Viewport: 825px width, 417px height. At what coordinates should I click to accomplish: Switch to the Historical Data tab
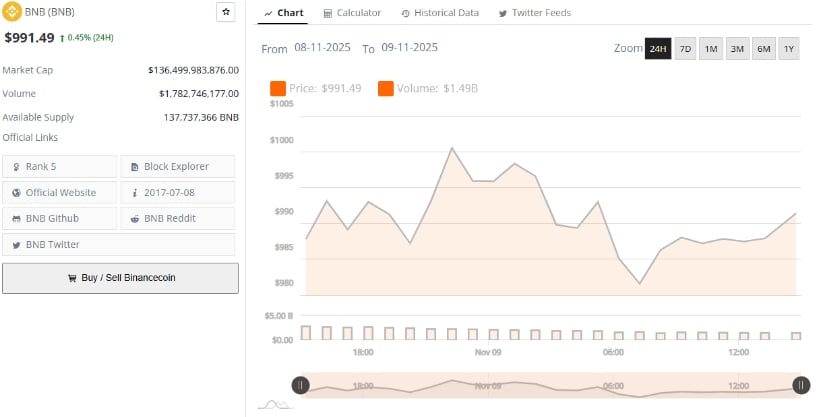[x=440, y=13]
